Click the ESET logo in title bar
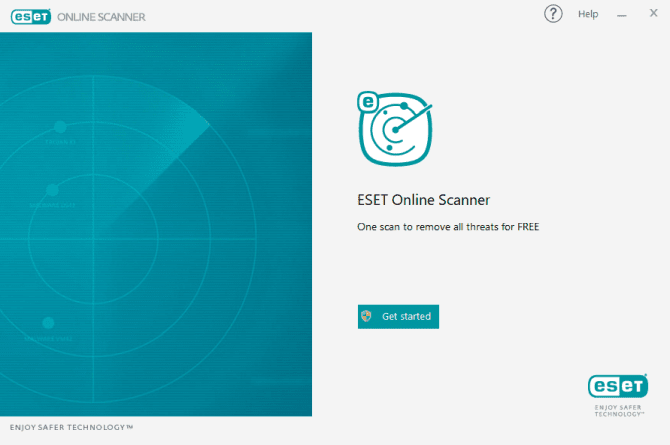Viewport: 670px width, 445px height. pos(31,15)
